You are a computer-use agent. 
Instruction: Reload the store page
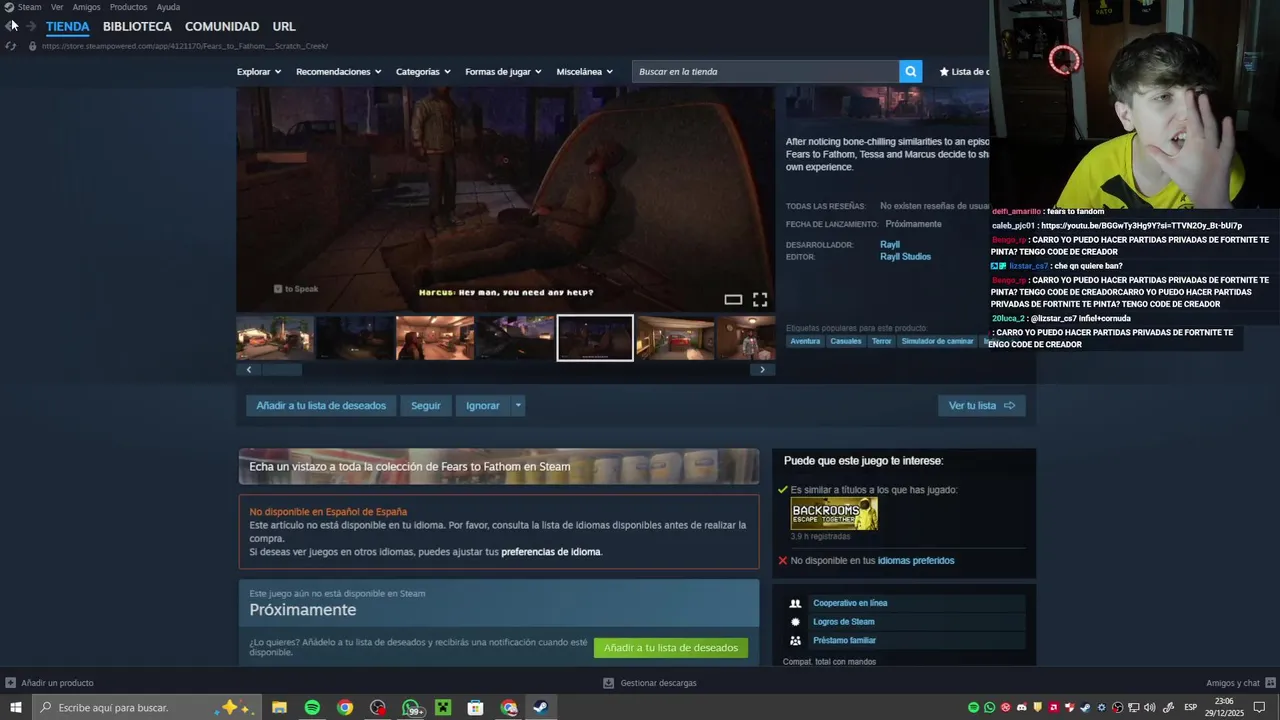point(11,46)
